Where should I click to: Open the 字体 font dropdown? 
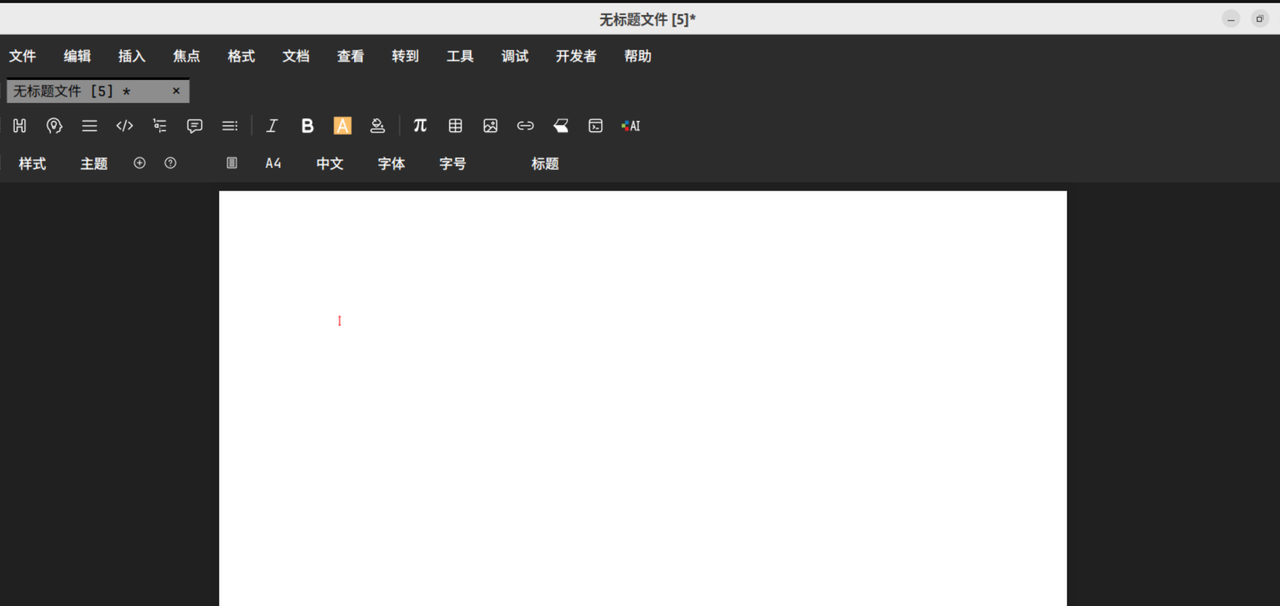click(391, 164)
